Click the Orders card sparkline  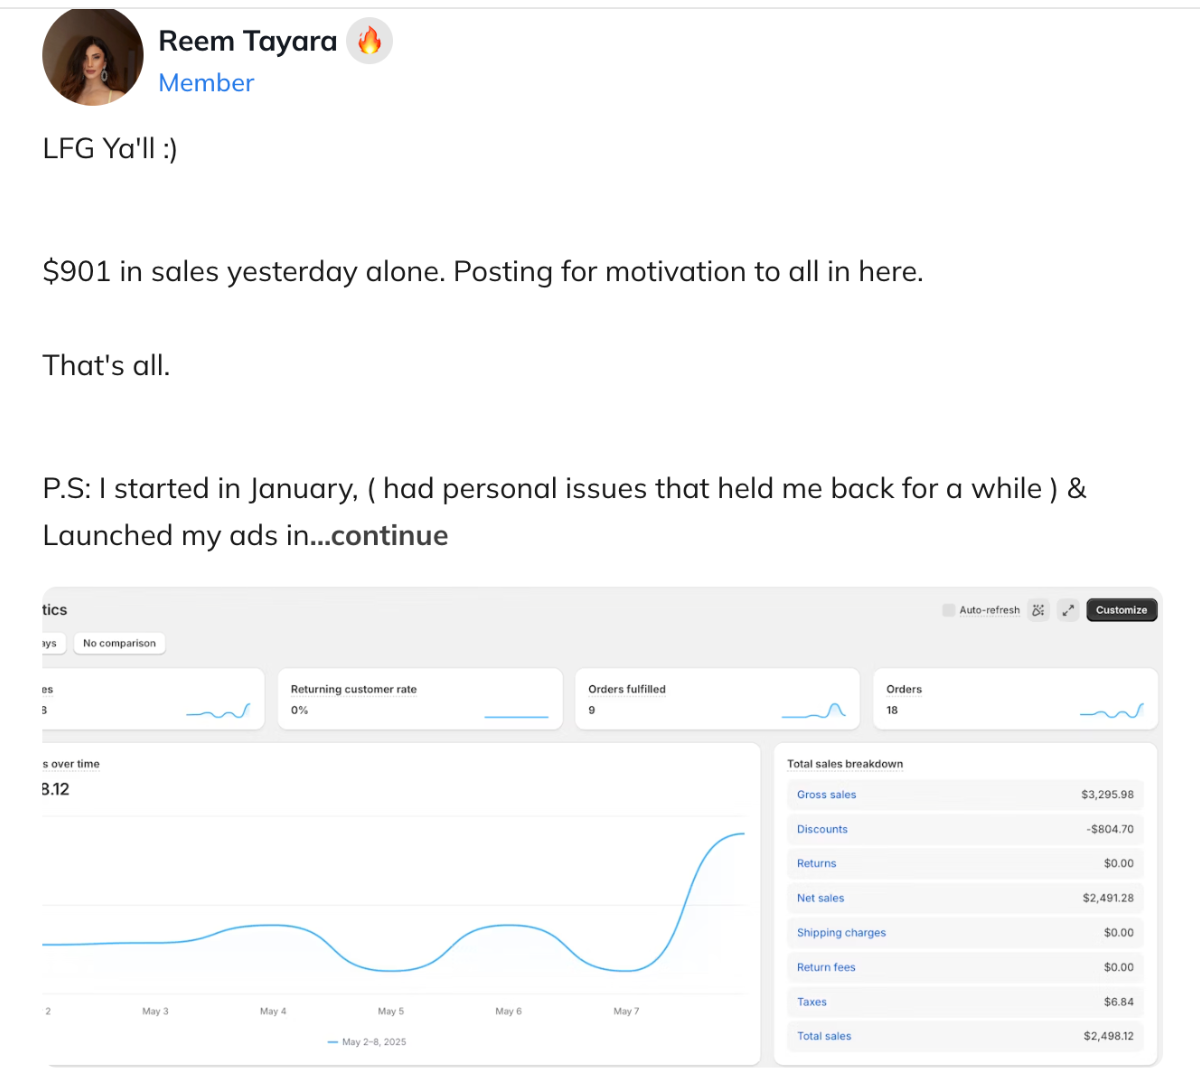(x=1112, y=711)
